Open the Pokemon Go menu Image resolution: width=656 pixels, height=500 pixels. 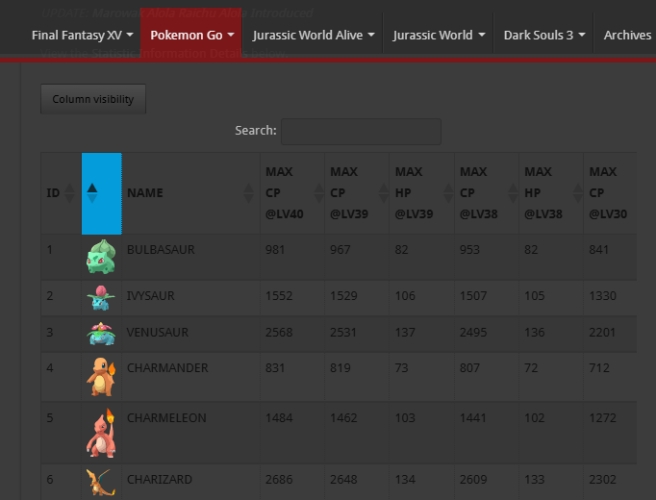point(192,35)
